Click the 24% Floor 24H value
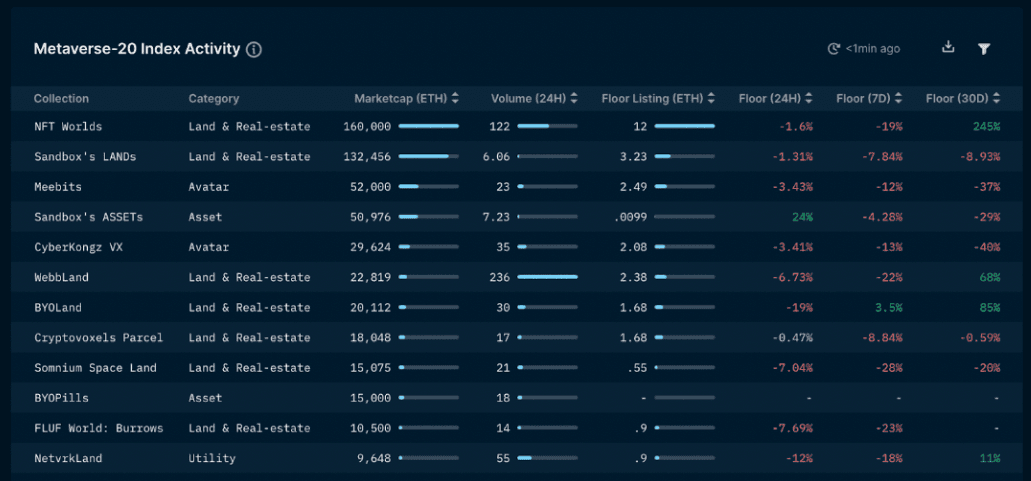 coord(802,217)
